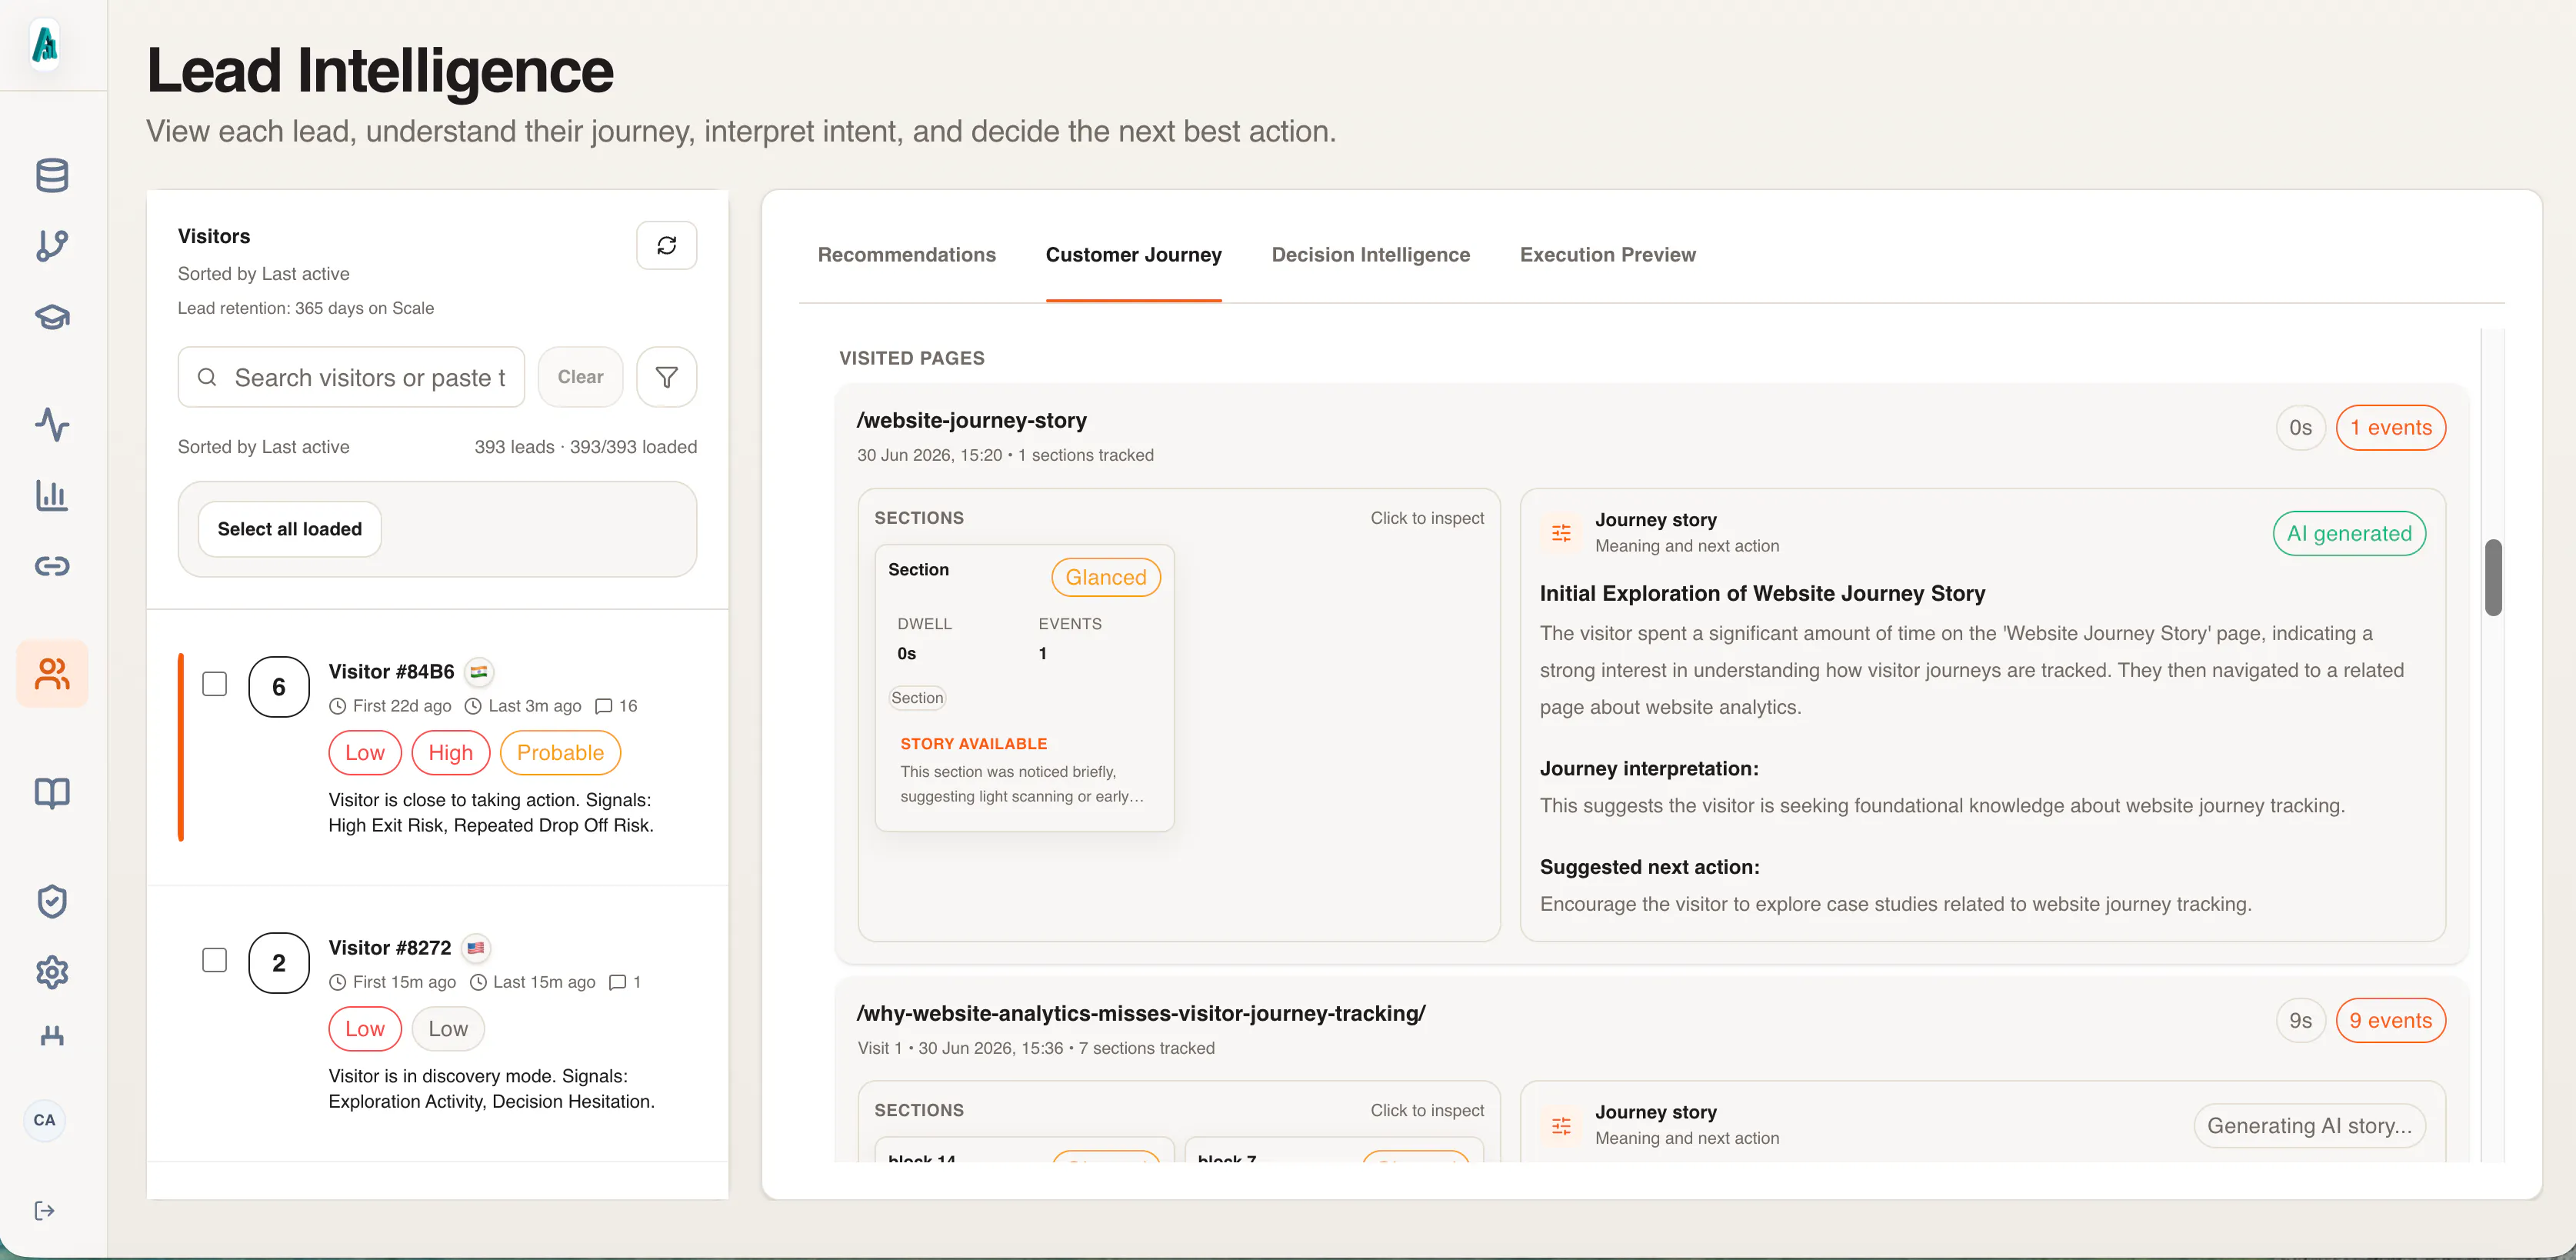Image resolution: width=2576 pixels, height=1260 pixels.
Task: Click the 'Generating AI story...' pill
Action: (2310, 1126)
